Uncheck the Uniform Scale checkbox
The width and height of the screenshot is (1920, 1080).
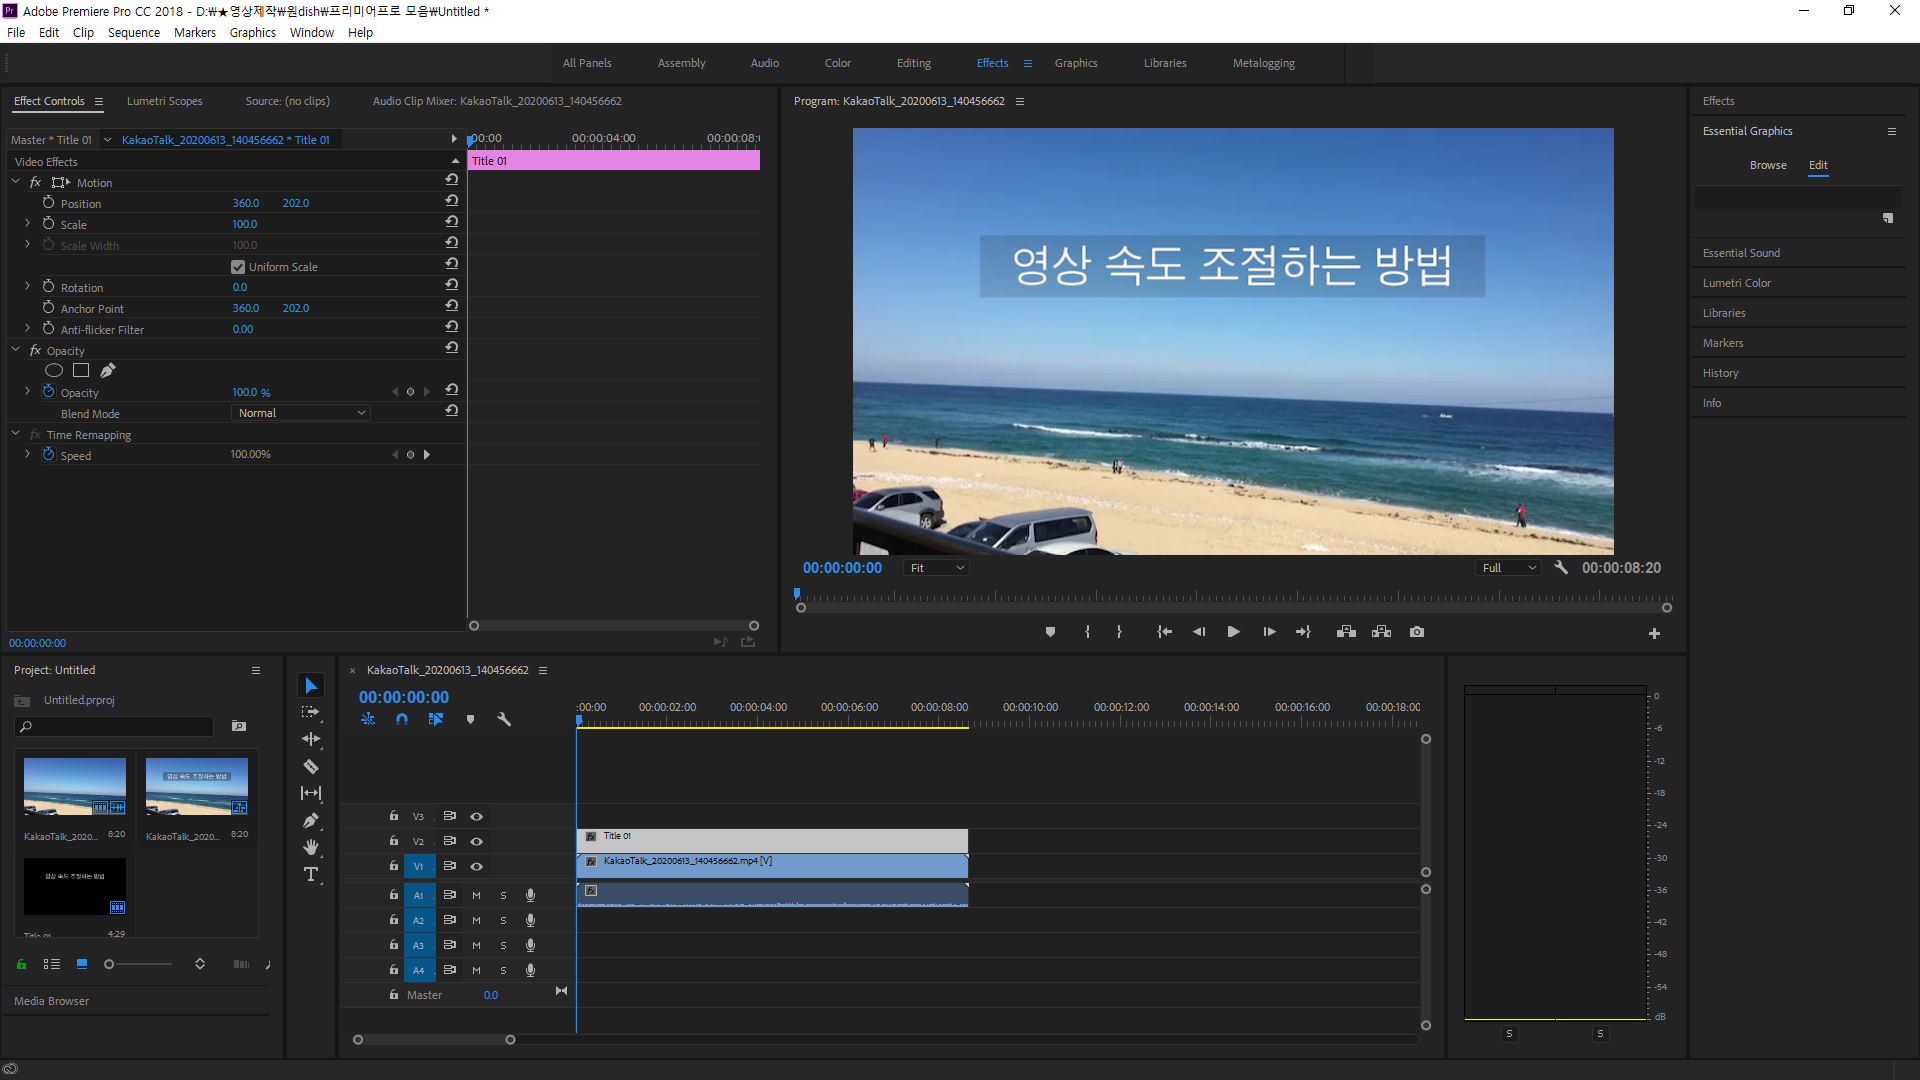click(x=238, y=267)
